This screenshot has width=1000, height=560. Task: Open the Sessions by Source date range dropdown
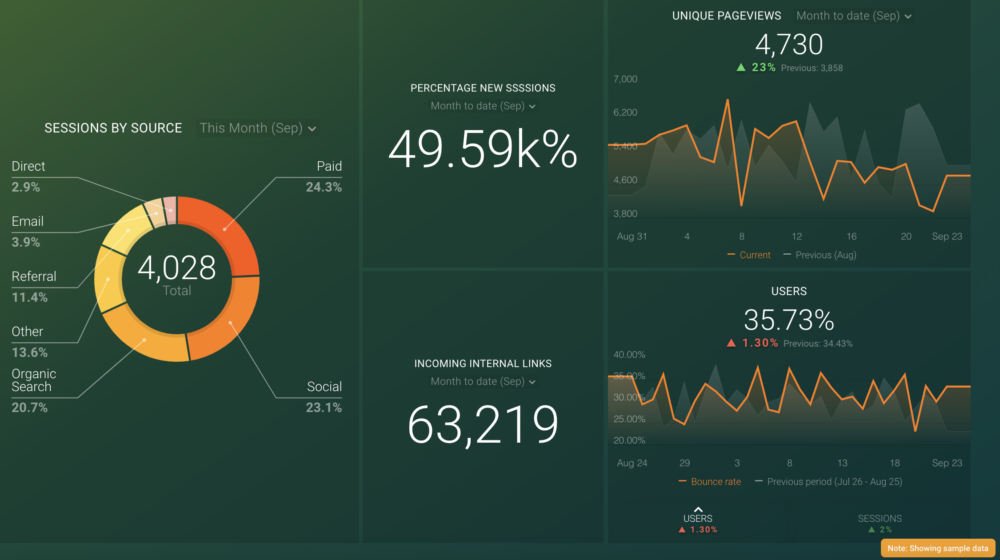coord(257,128)
